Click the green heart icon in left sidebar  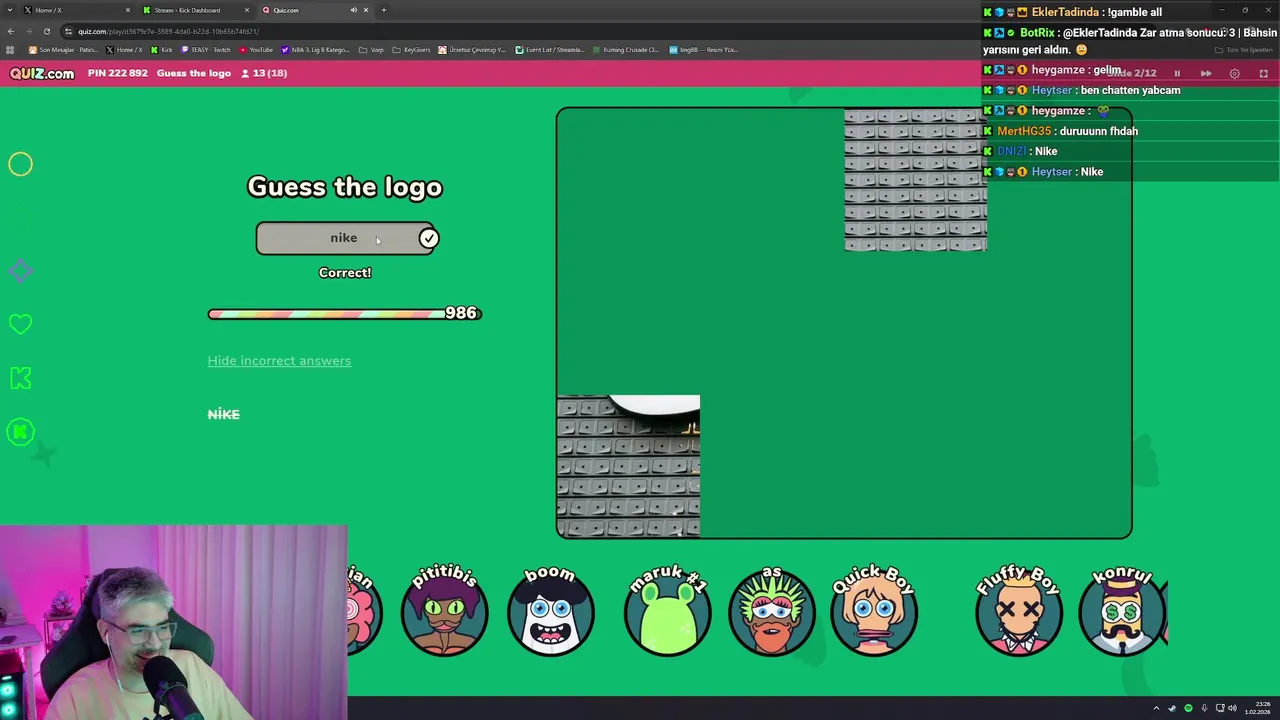20,324
